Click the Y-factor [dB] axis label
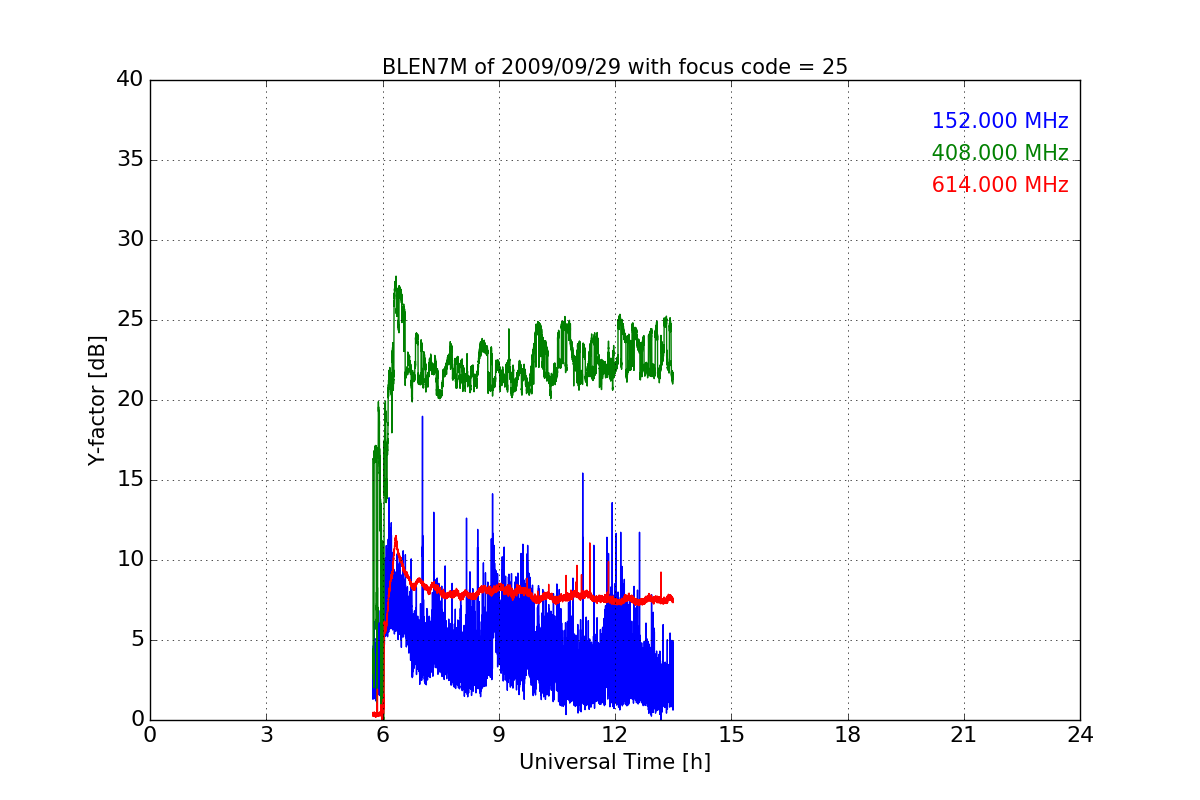Viewport: 1200px width, 800px height. point(97,400)
